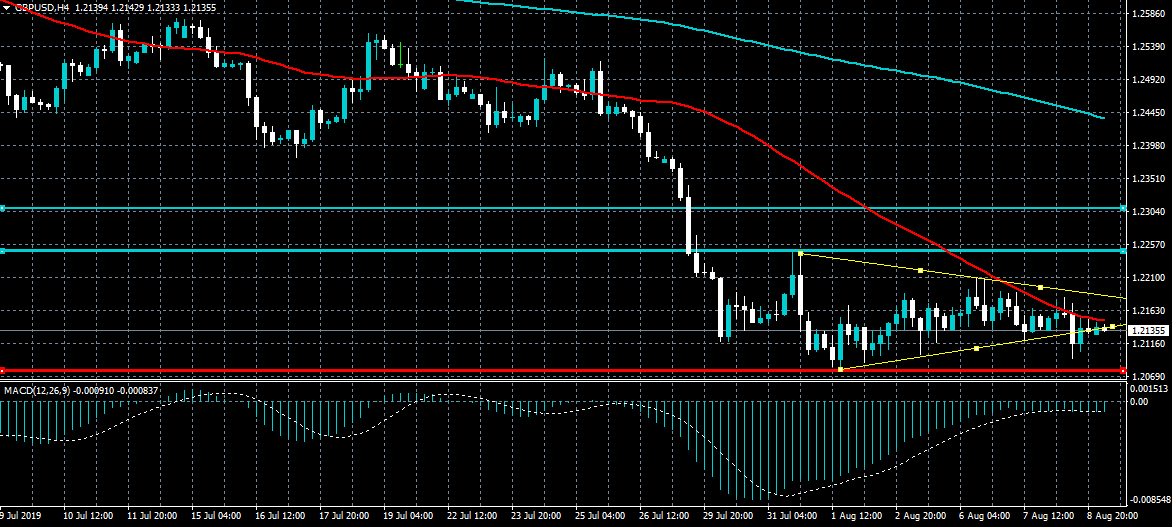Screen dimensions: 1172x527
Task: Click the low price 1.21333 in the header
Action: 163,7
